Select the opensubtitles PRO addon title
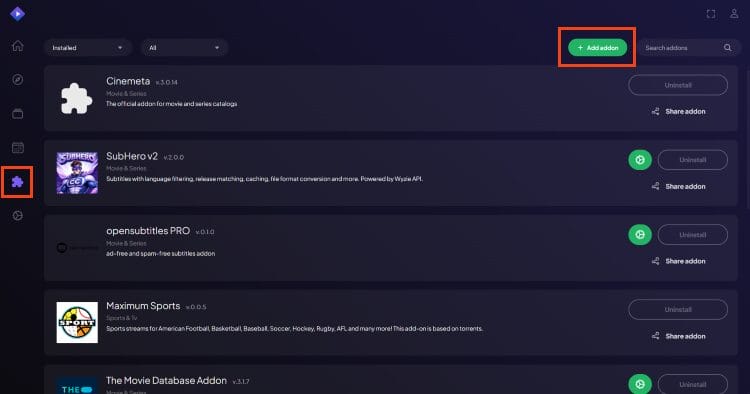750x394 pixels. click(148, 231)
